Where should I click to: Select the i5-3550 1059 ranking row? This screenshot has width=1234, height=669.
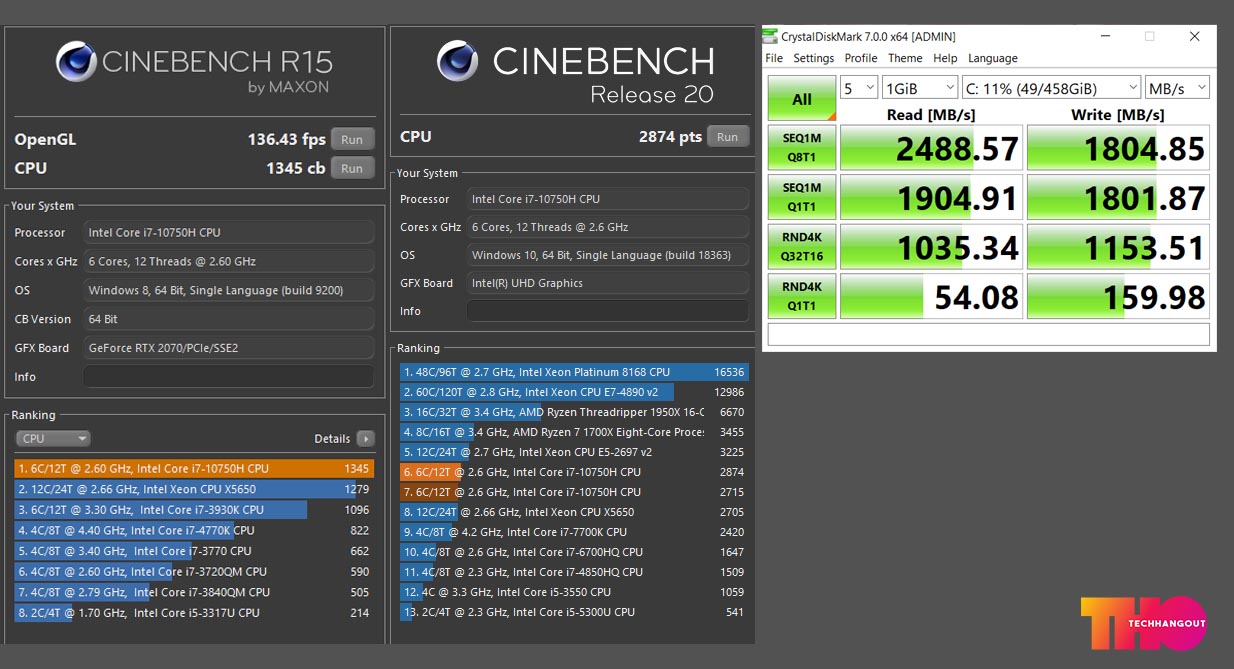[x=574, y=592]
